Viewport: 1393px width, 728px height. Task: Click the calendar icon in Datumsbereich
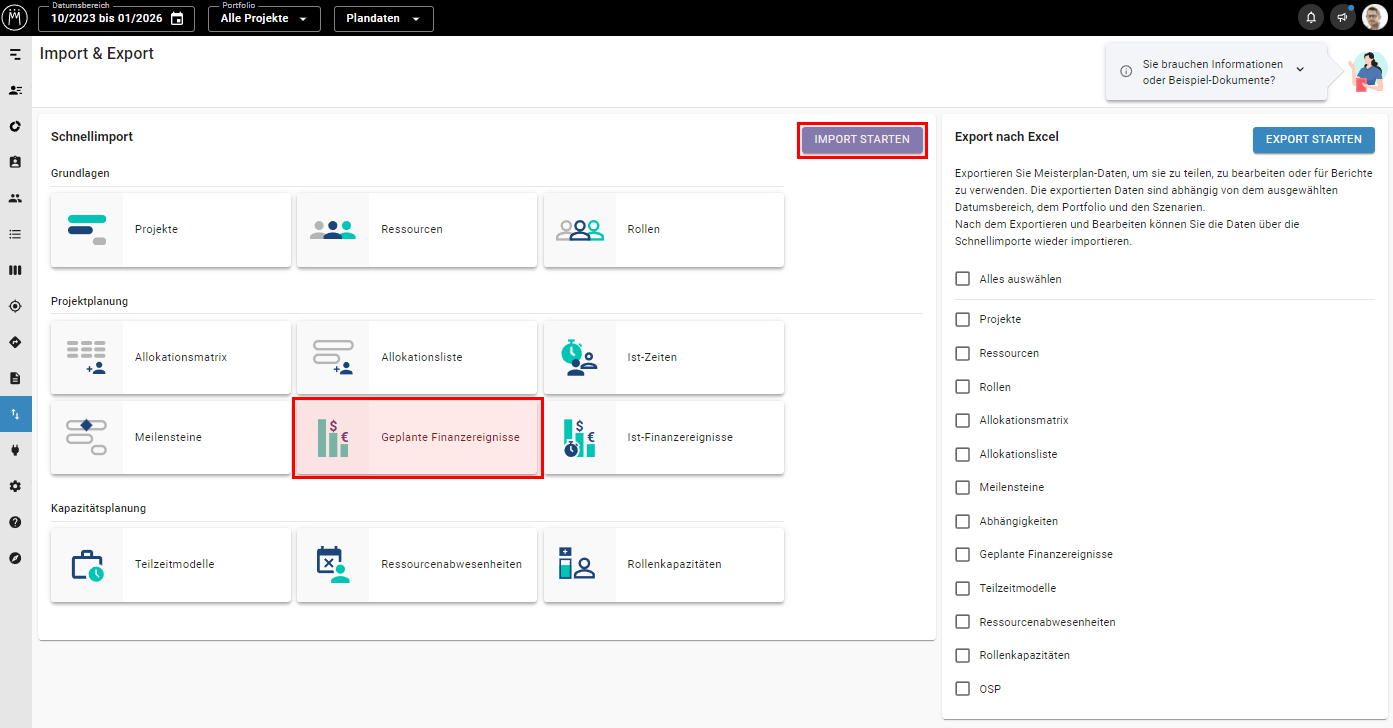[177, 19]
